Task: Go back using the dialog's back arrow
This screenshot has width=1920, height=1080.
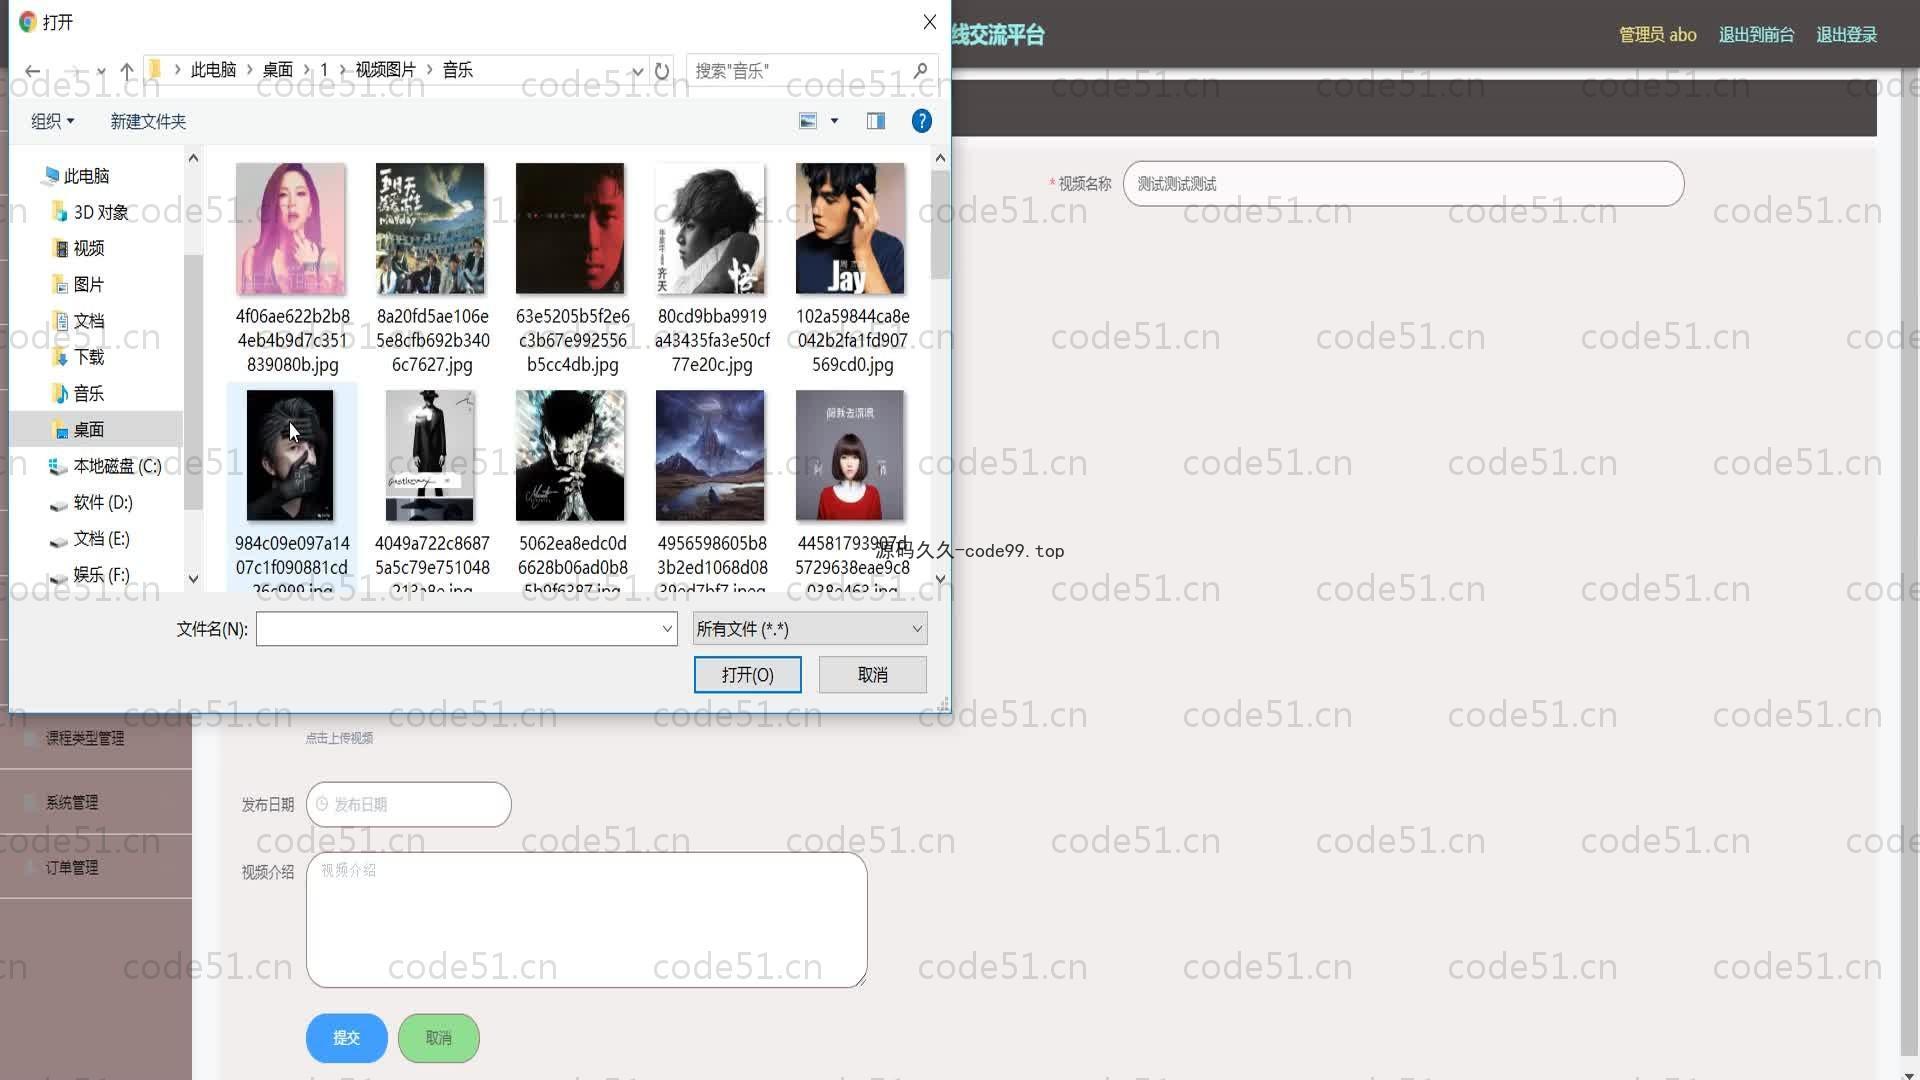Action: [x=33, y=71]
